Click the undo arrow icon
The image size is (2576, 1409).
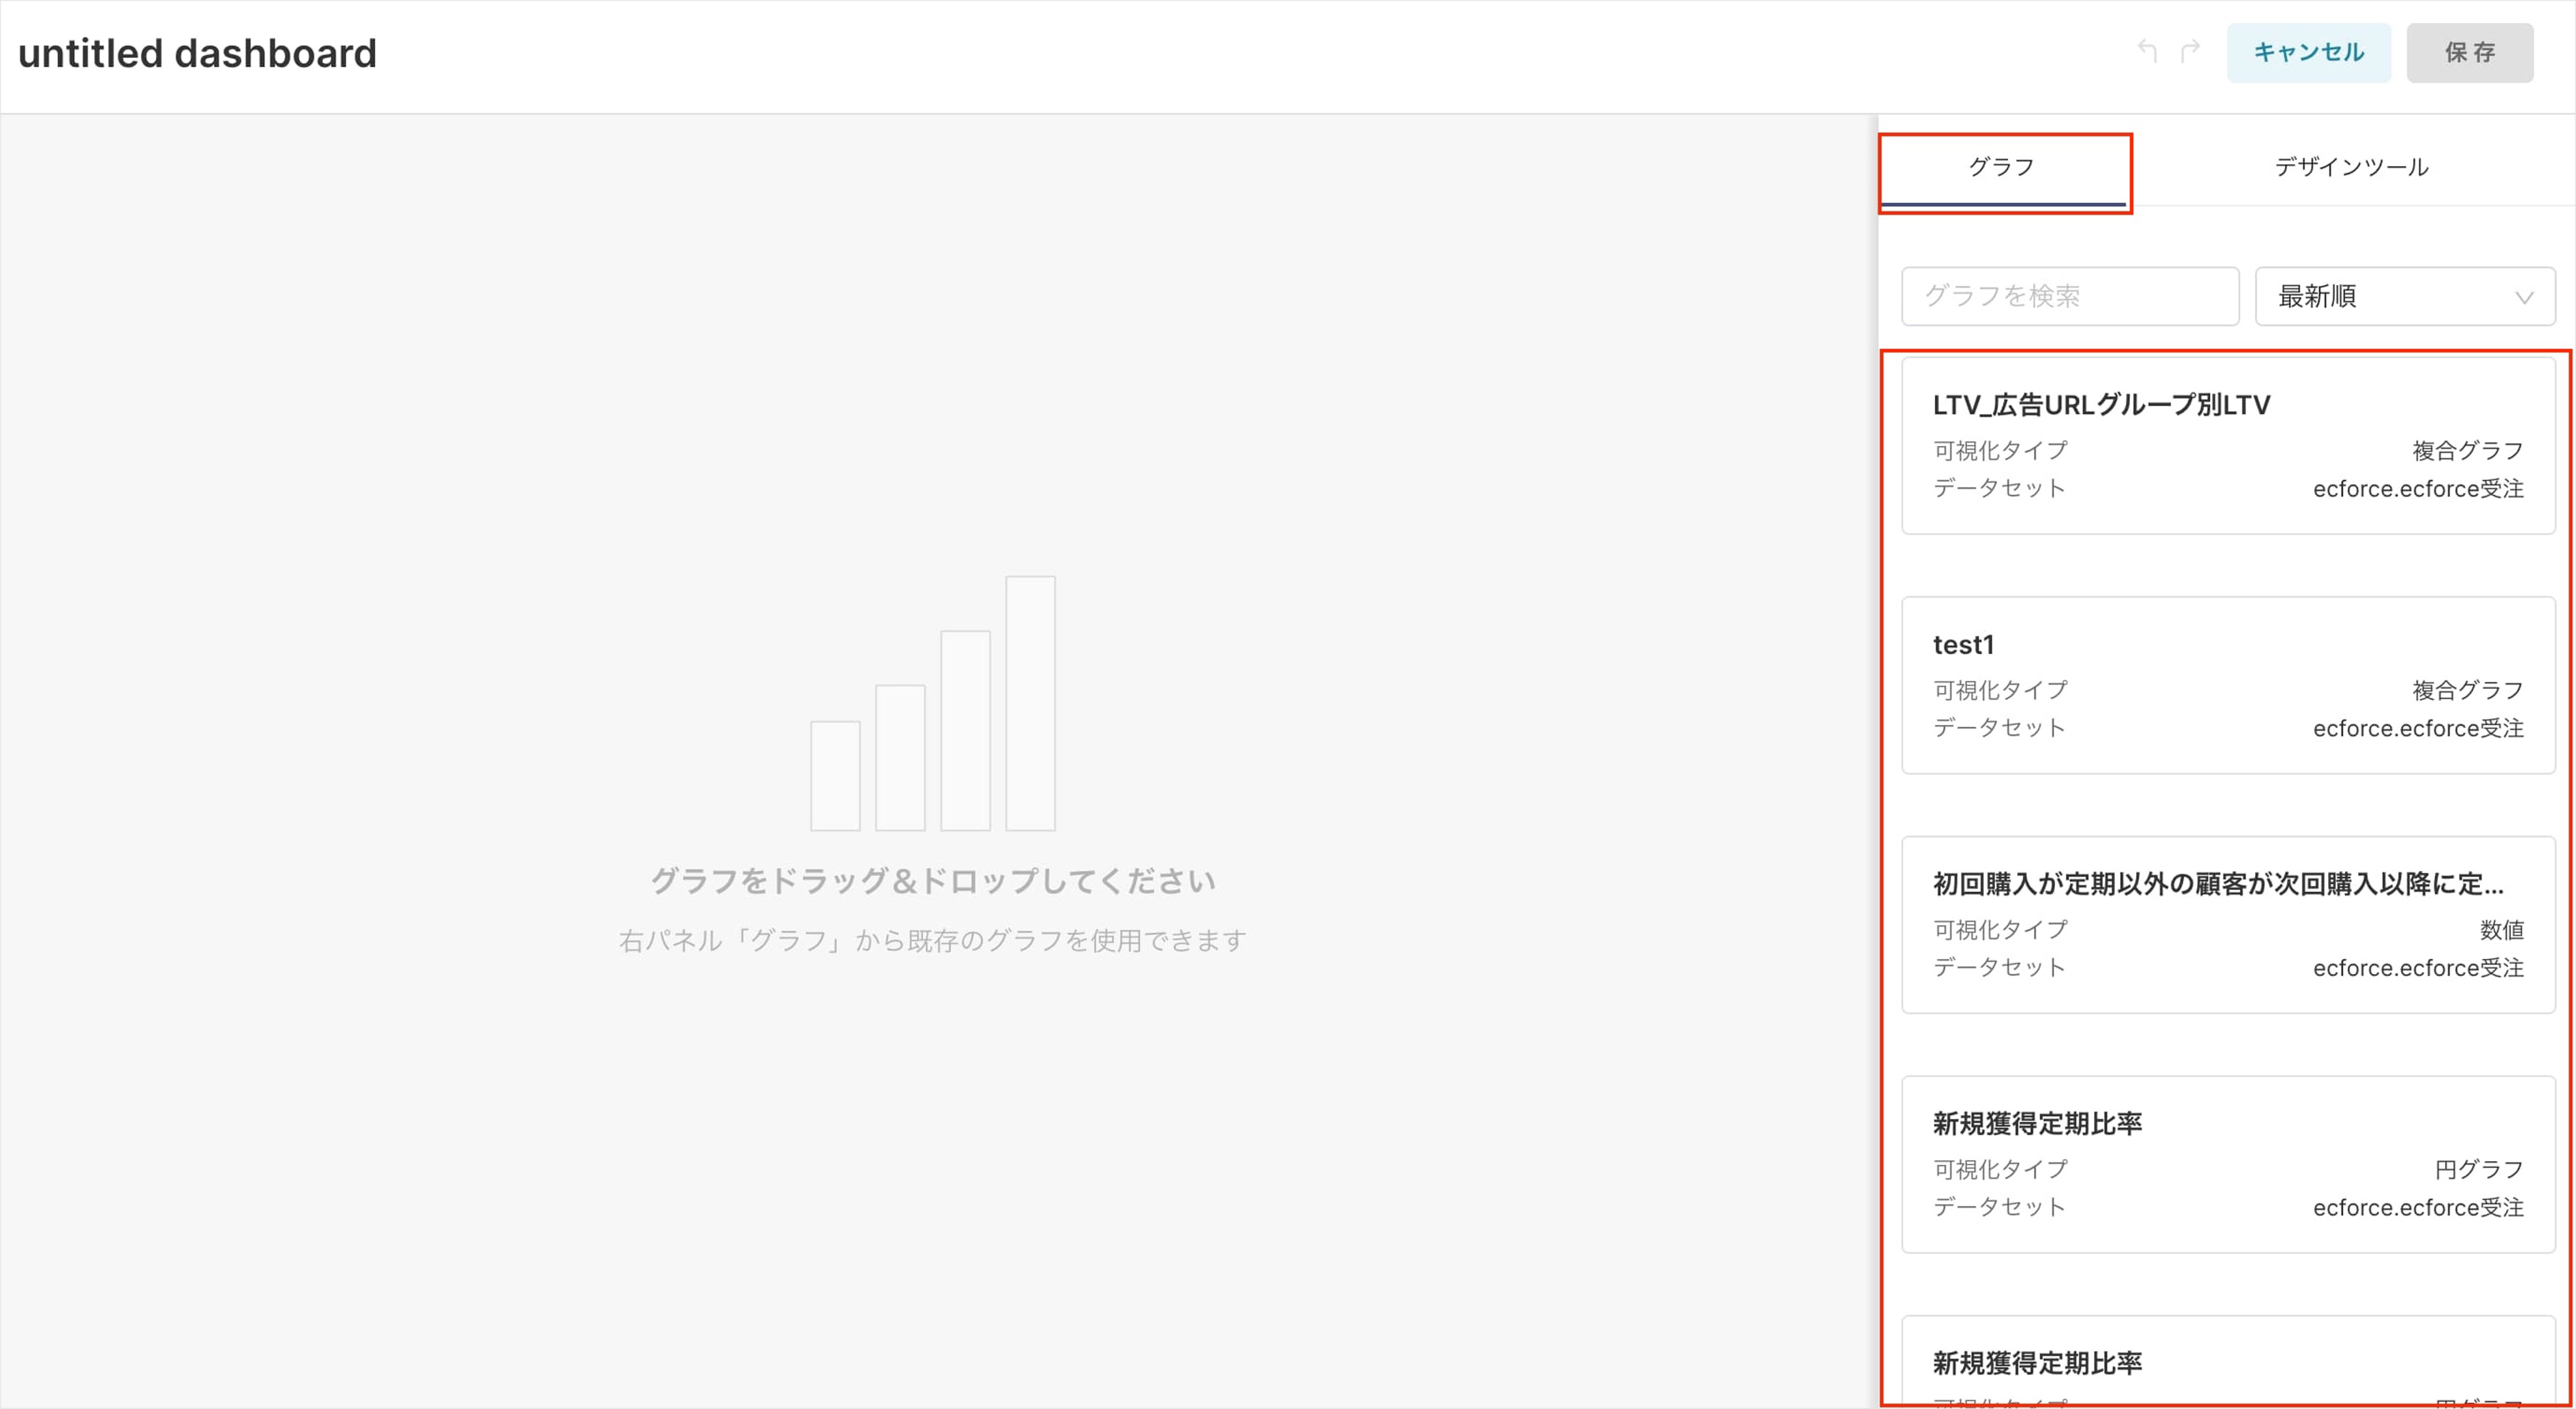(x=2147, y=51)
